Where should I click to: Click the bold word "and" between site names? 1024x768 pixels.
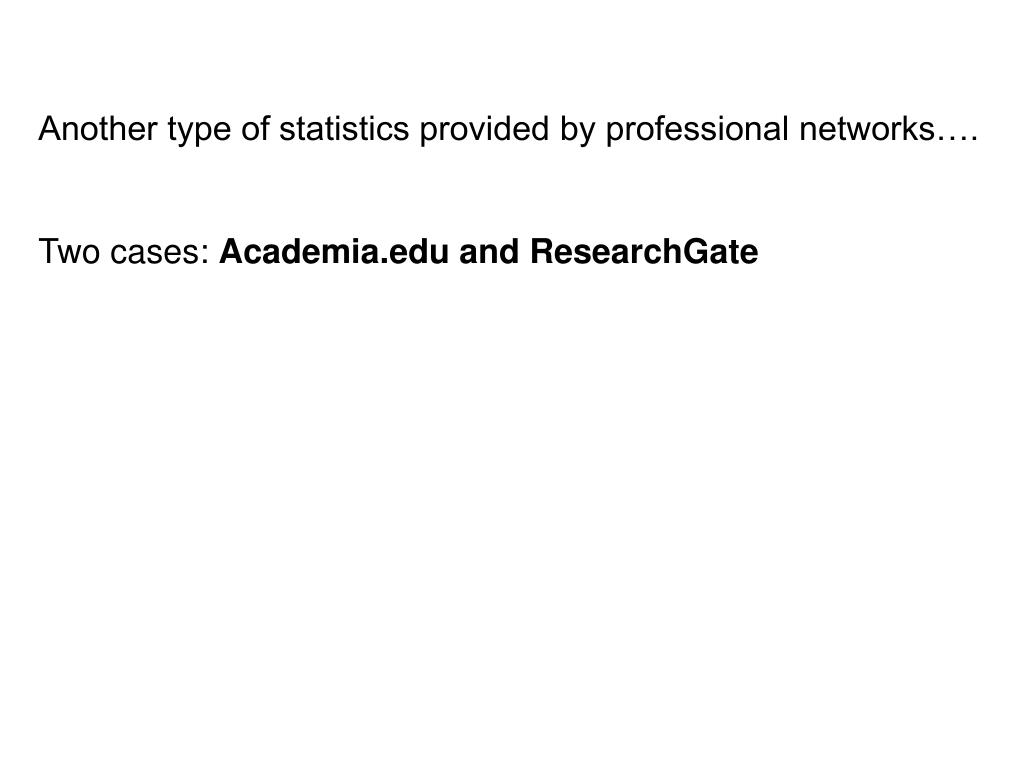tap(489, 253)
